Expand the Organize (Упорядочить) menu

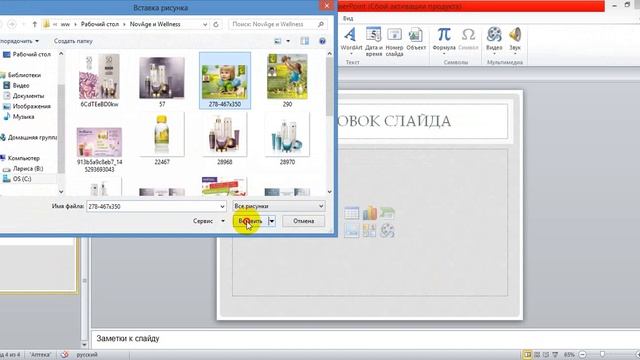[x=19, y=41]
